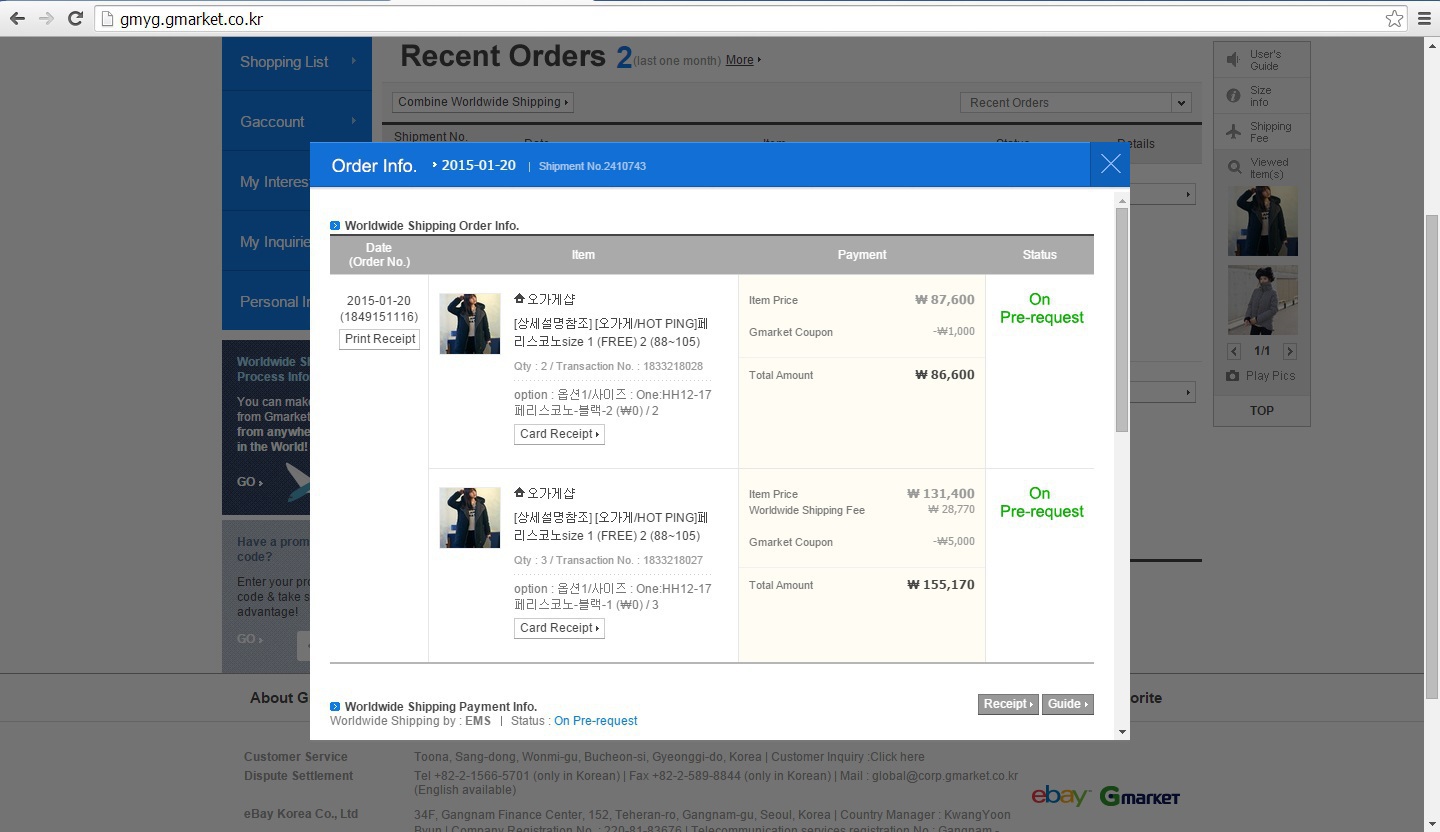
Task: Click the Gmarket logo in footer
Action: 1140,796
